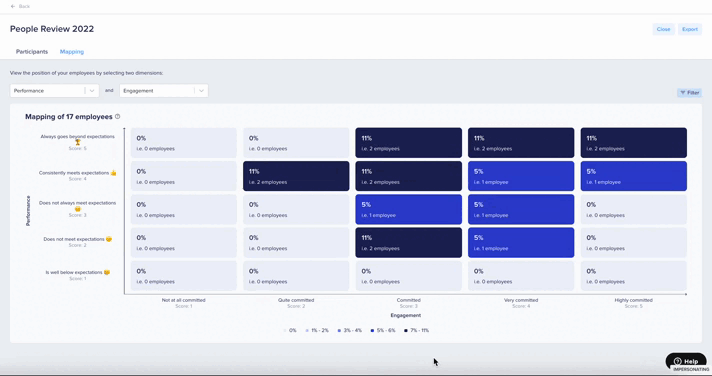712x376 pixels.
Task: Click the Engagement axis title
Action: pos(405,315)
